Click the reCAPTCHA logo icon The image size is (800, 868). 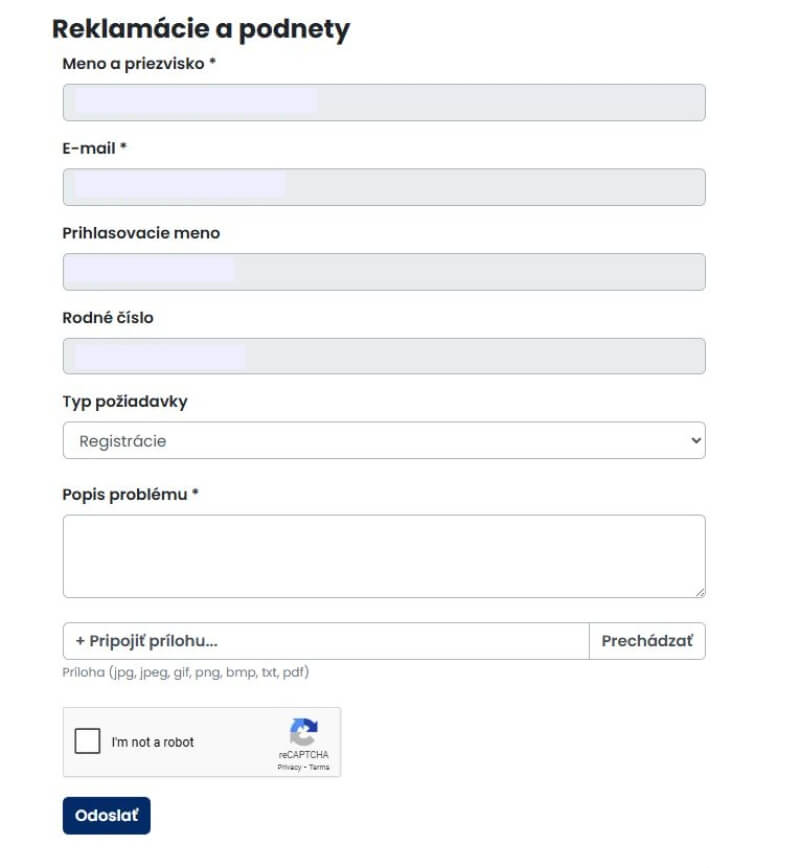tap(304, 731)
